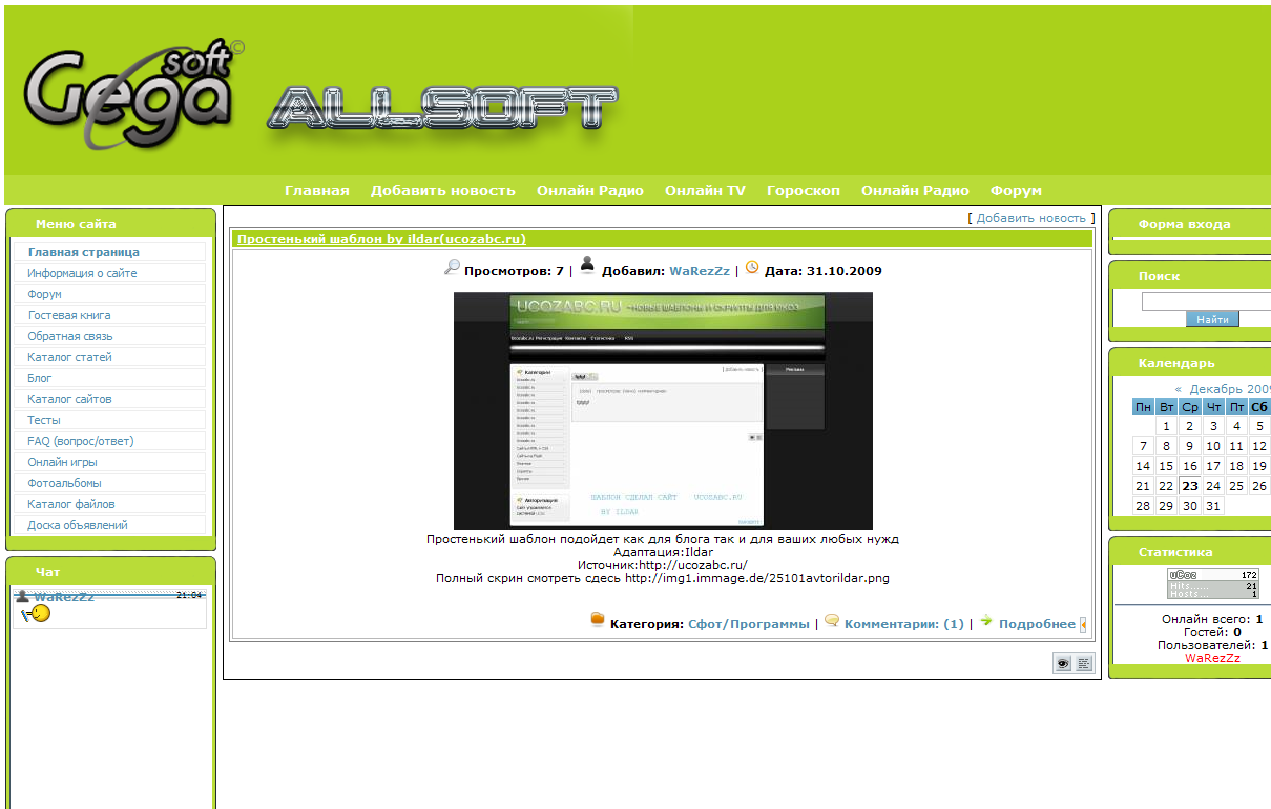
Task: Click the small orange arrow after Подробнее
Action: tap(1083, 625)
